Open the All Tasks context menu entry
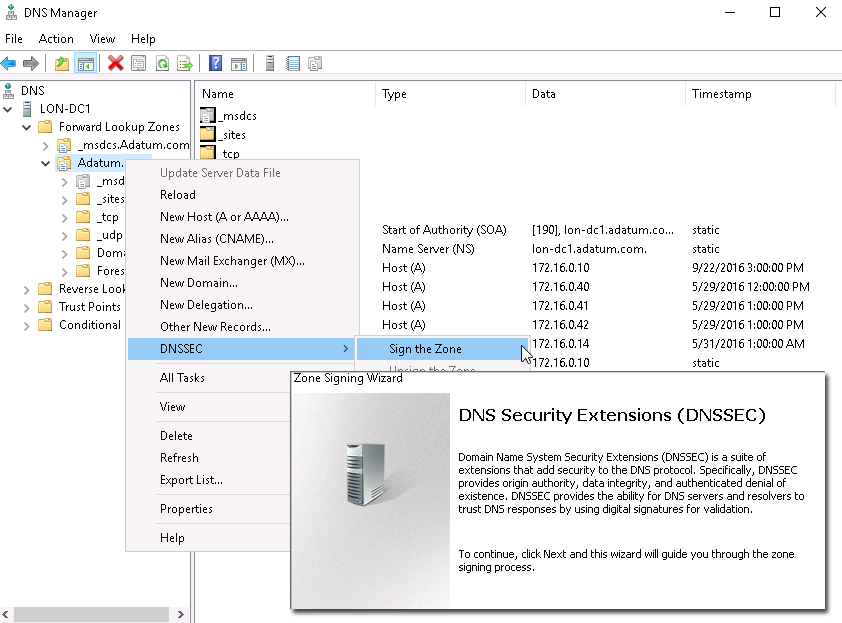This screenshot has height=623, width=842. (209, 378)
